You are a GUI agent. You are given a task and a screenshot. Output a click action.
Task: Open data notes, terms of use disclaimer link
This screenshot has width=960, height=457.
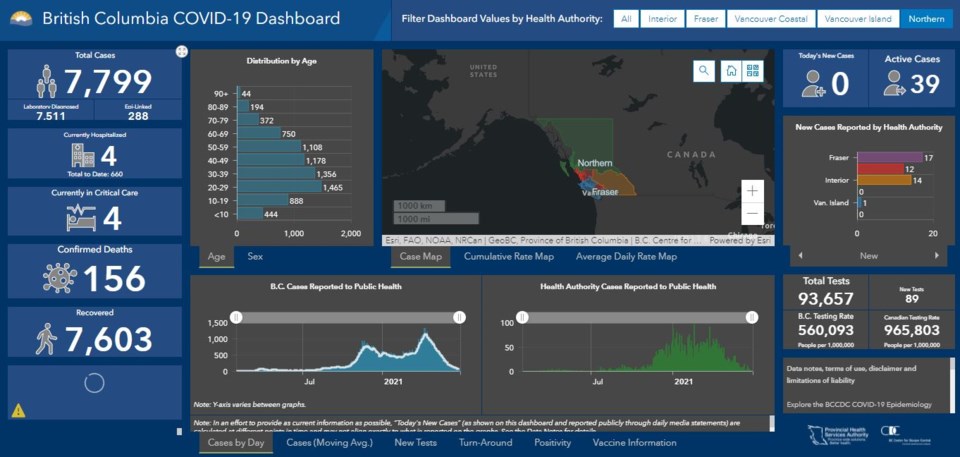851,375
